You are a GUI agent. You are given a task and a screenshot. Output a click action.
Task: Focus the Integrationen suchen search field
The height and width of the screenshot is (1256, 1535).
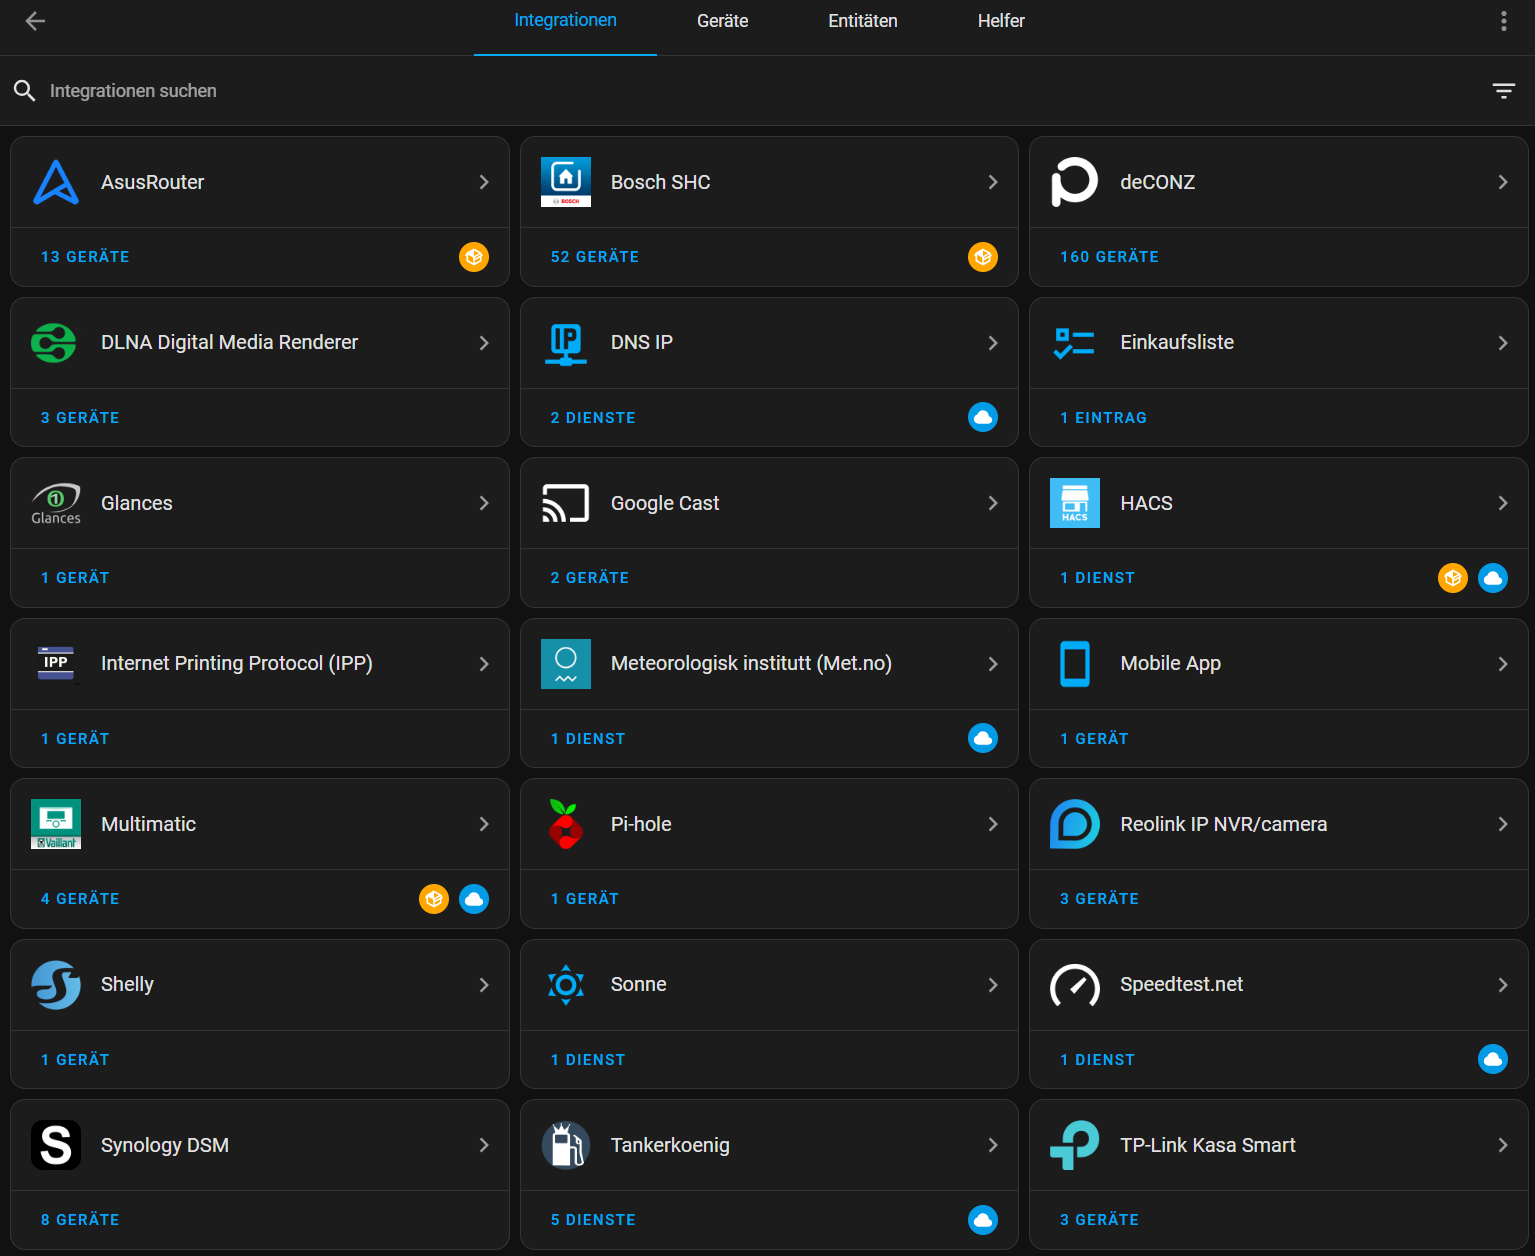pos(760,91)
